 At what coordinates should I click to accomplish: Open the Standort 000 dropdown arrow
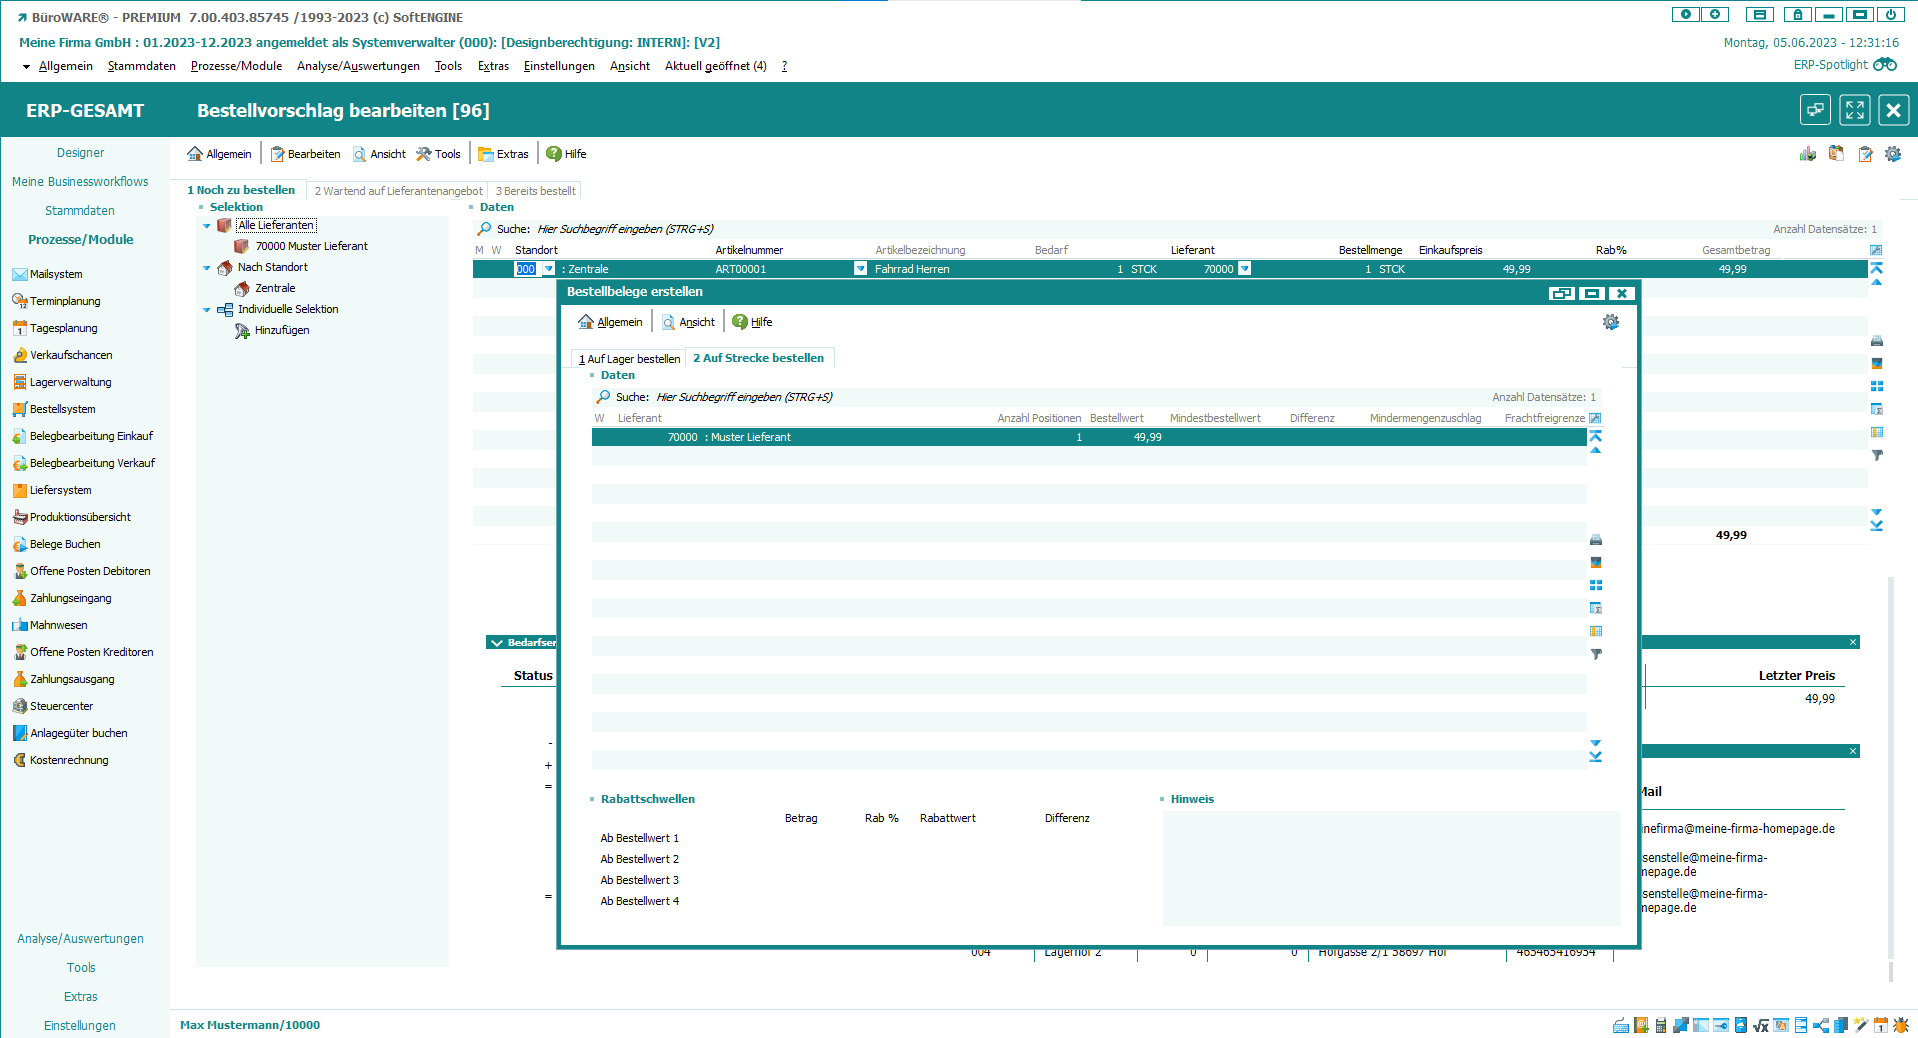[x=548, y=269]
